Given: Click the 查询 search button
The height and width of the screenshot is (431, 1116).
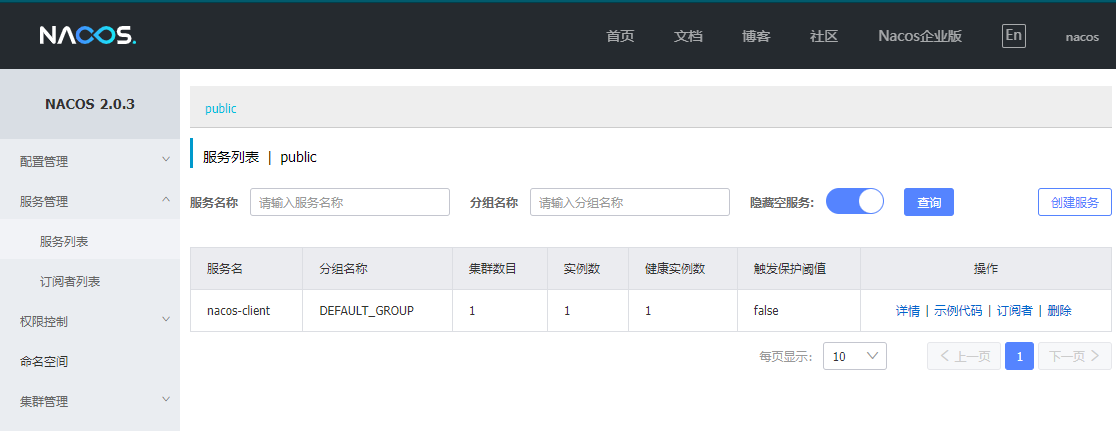Looking at the screenshot, I should [x=929, y=202].
